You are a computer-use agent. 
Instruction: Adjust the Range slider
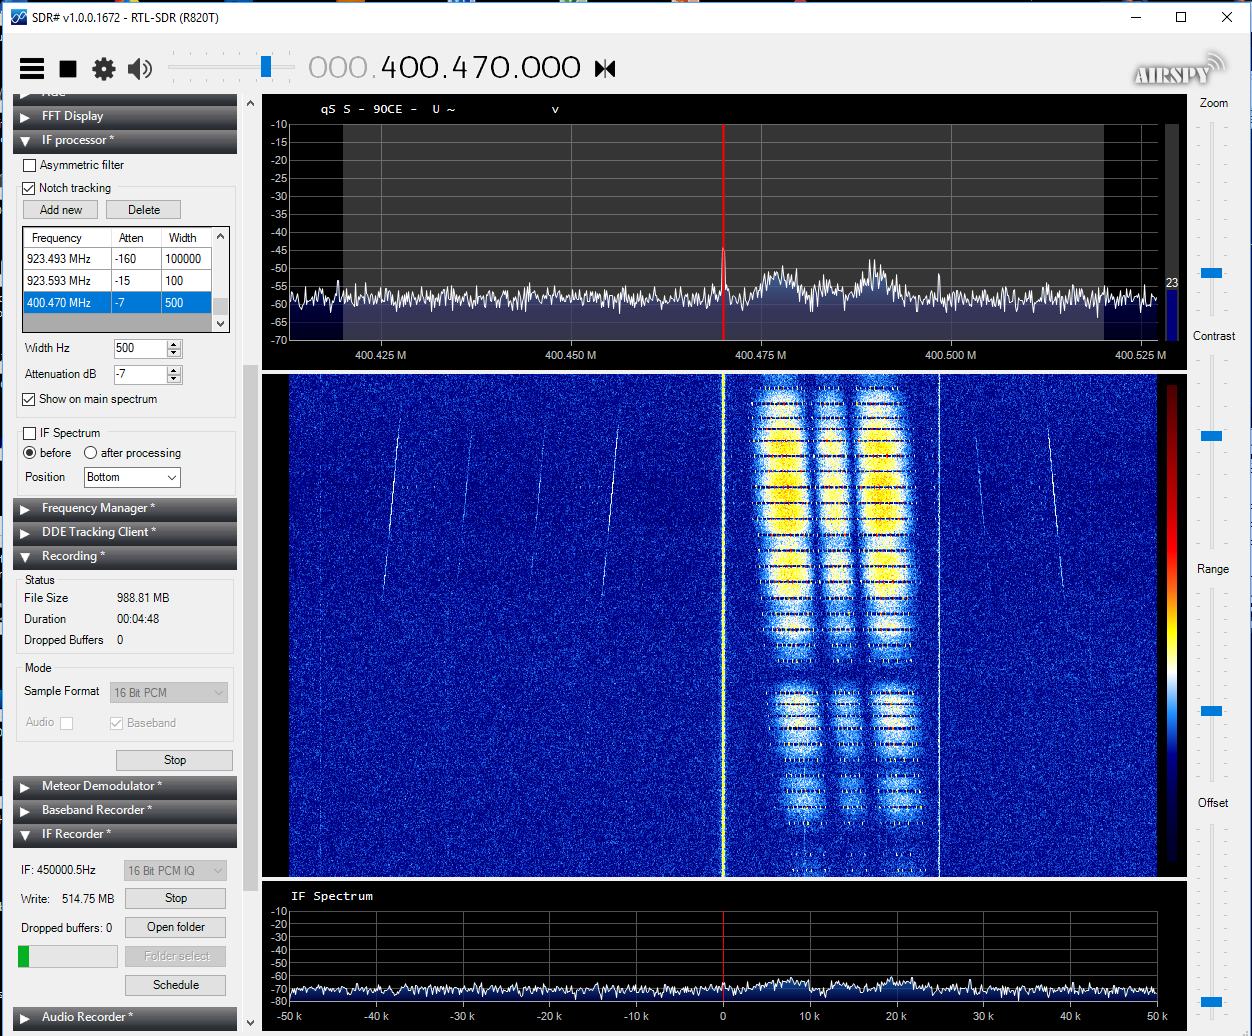click(x=1211, y=711)
